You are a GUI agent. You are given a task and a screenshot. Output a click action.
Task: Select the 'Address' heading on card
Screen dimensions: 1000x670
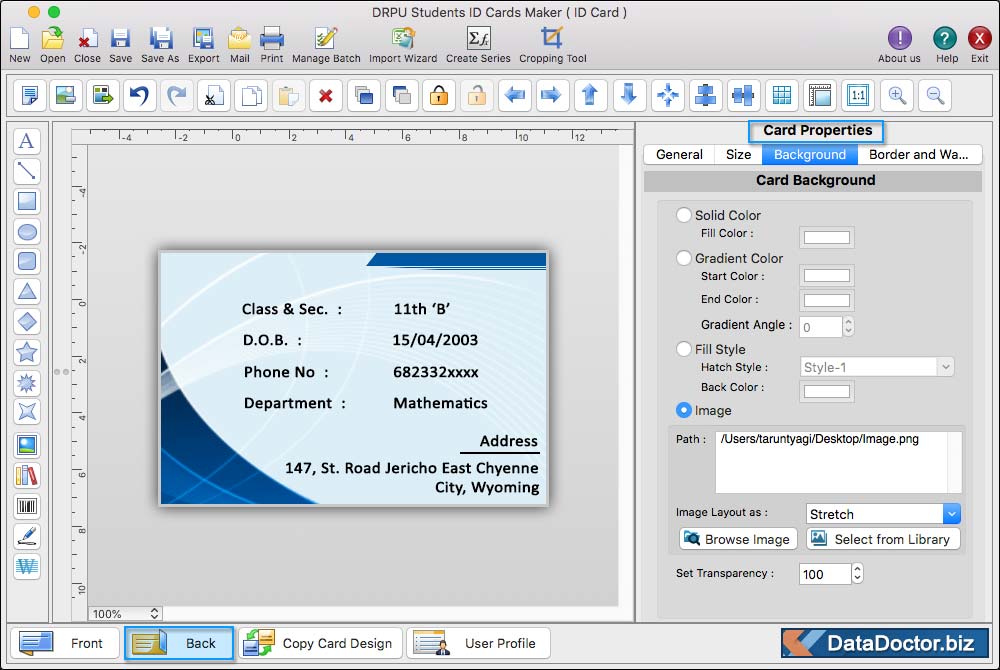[x=508, y=441]
